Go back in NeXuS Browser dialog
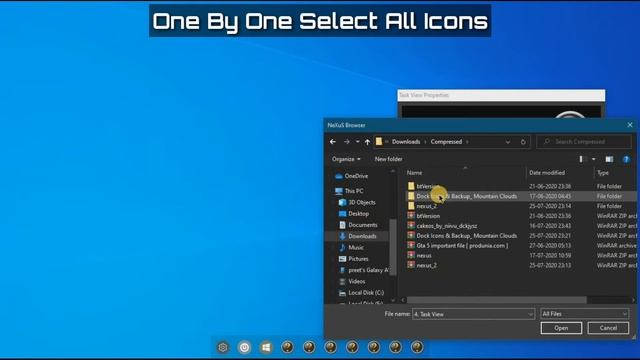640x360 pixels. tap(333, 142)
